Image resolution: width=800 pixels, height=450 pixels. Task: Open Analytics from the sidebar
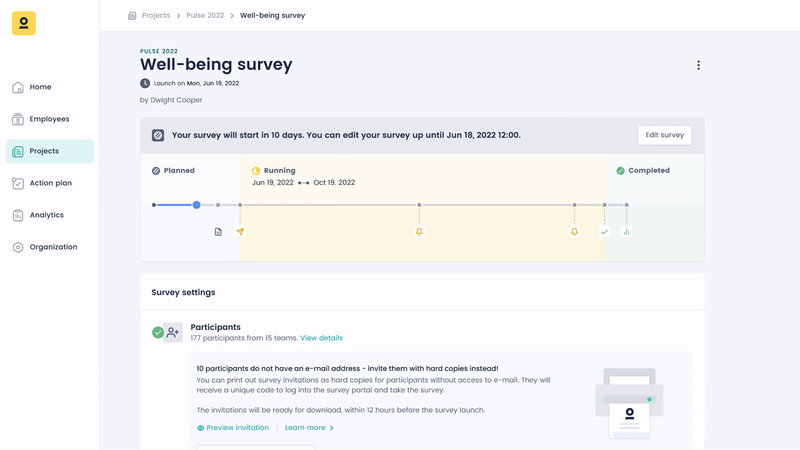point(46,215)
